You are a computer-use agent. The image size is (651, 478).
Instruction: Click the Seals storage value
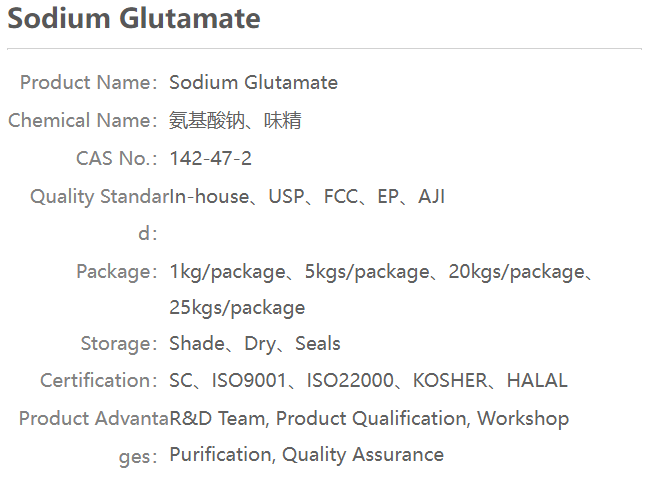coord(318,344)
